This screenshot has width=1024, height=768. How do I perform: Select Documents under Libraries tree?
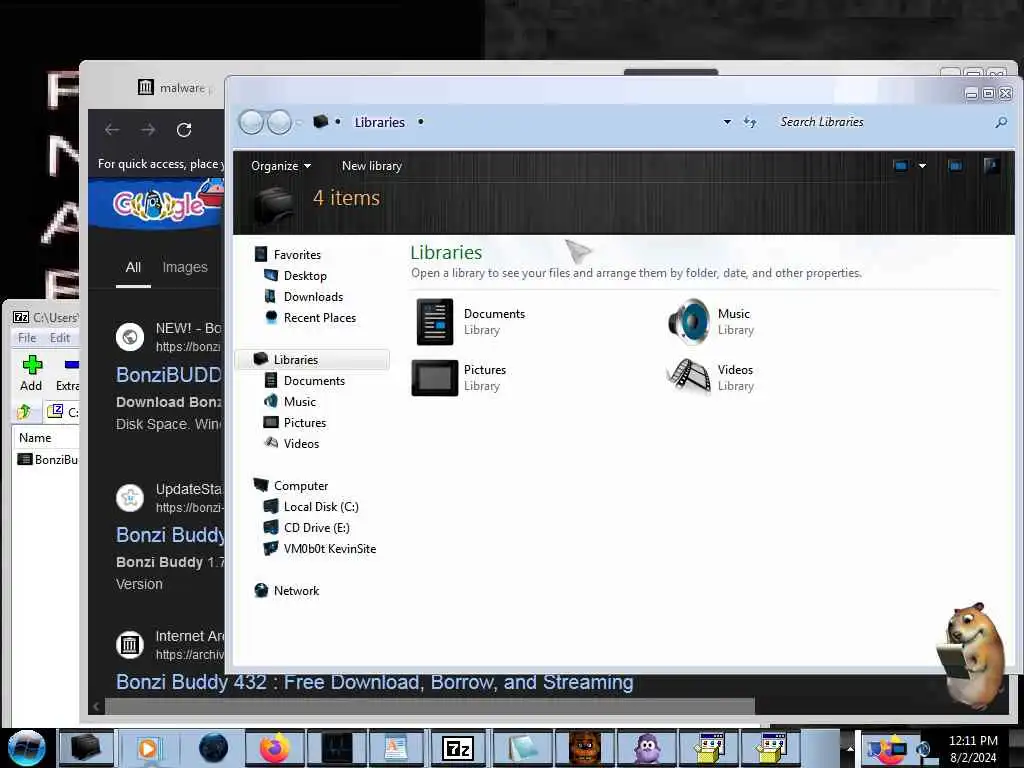pos(314,381)
